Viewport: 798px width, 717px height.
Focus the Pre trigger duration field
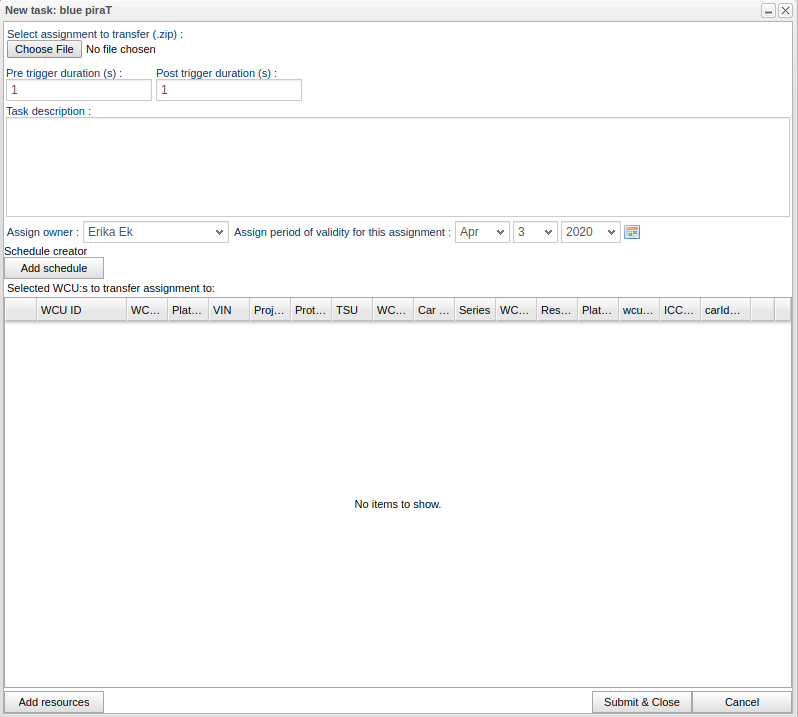pos(79,90)
